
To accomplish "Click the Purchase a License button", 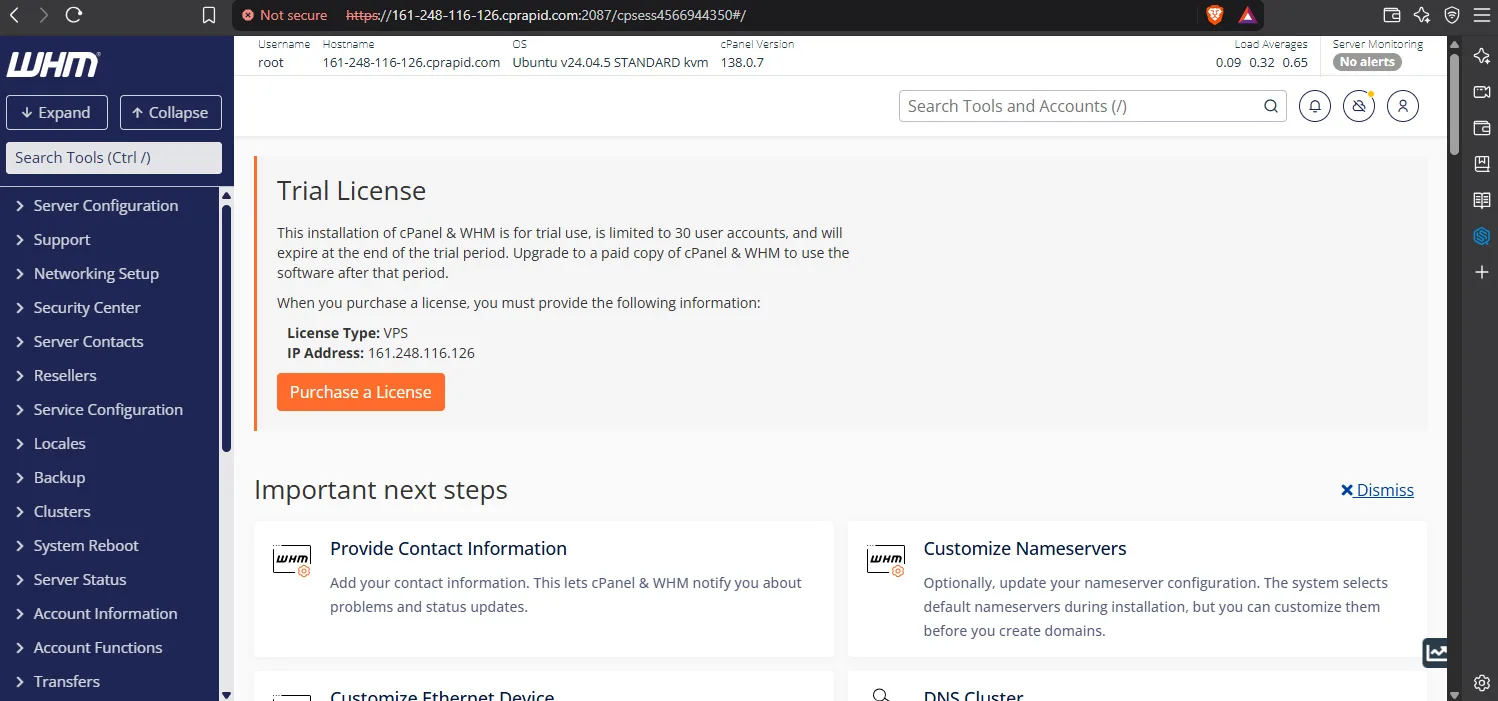I will pyautogui.click(x=361, y=392).
